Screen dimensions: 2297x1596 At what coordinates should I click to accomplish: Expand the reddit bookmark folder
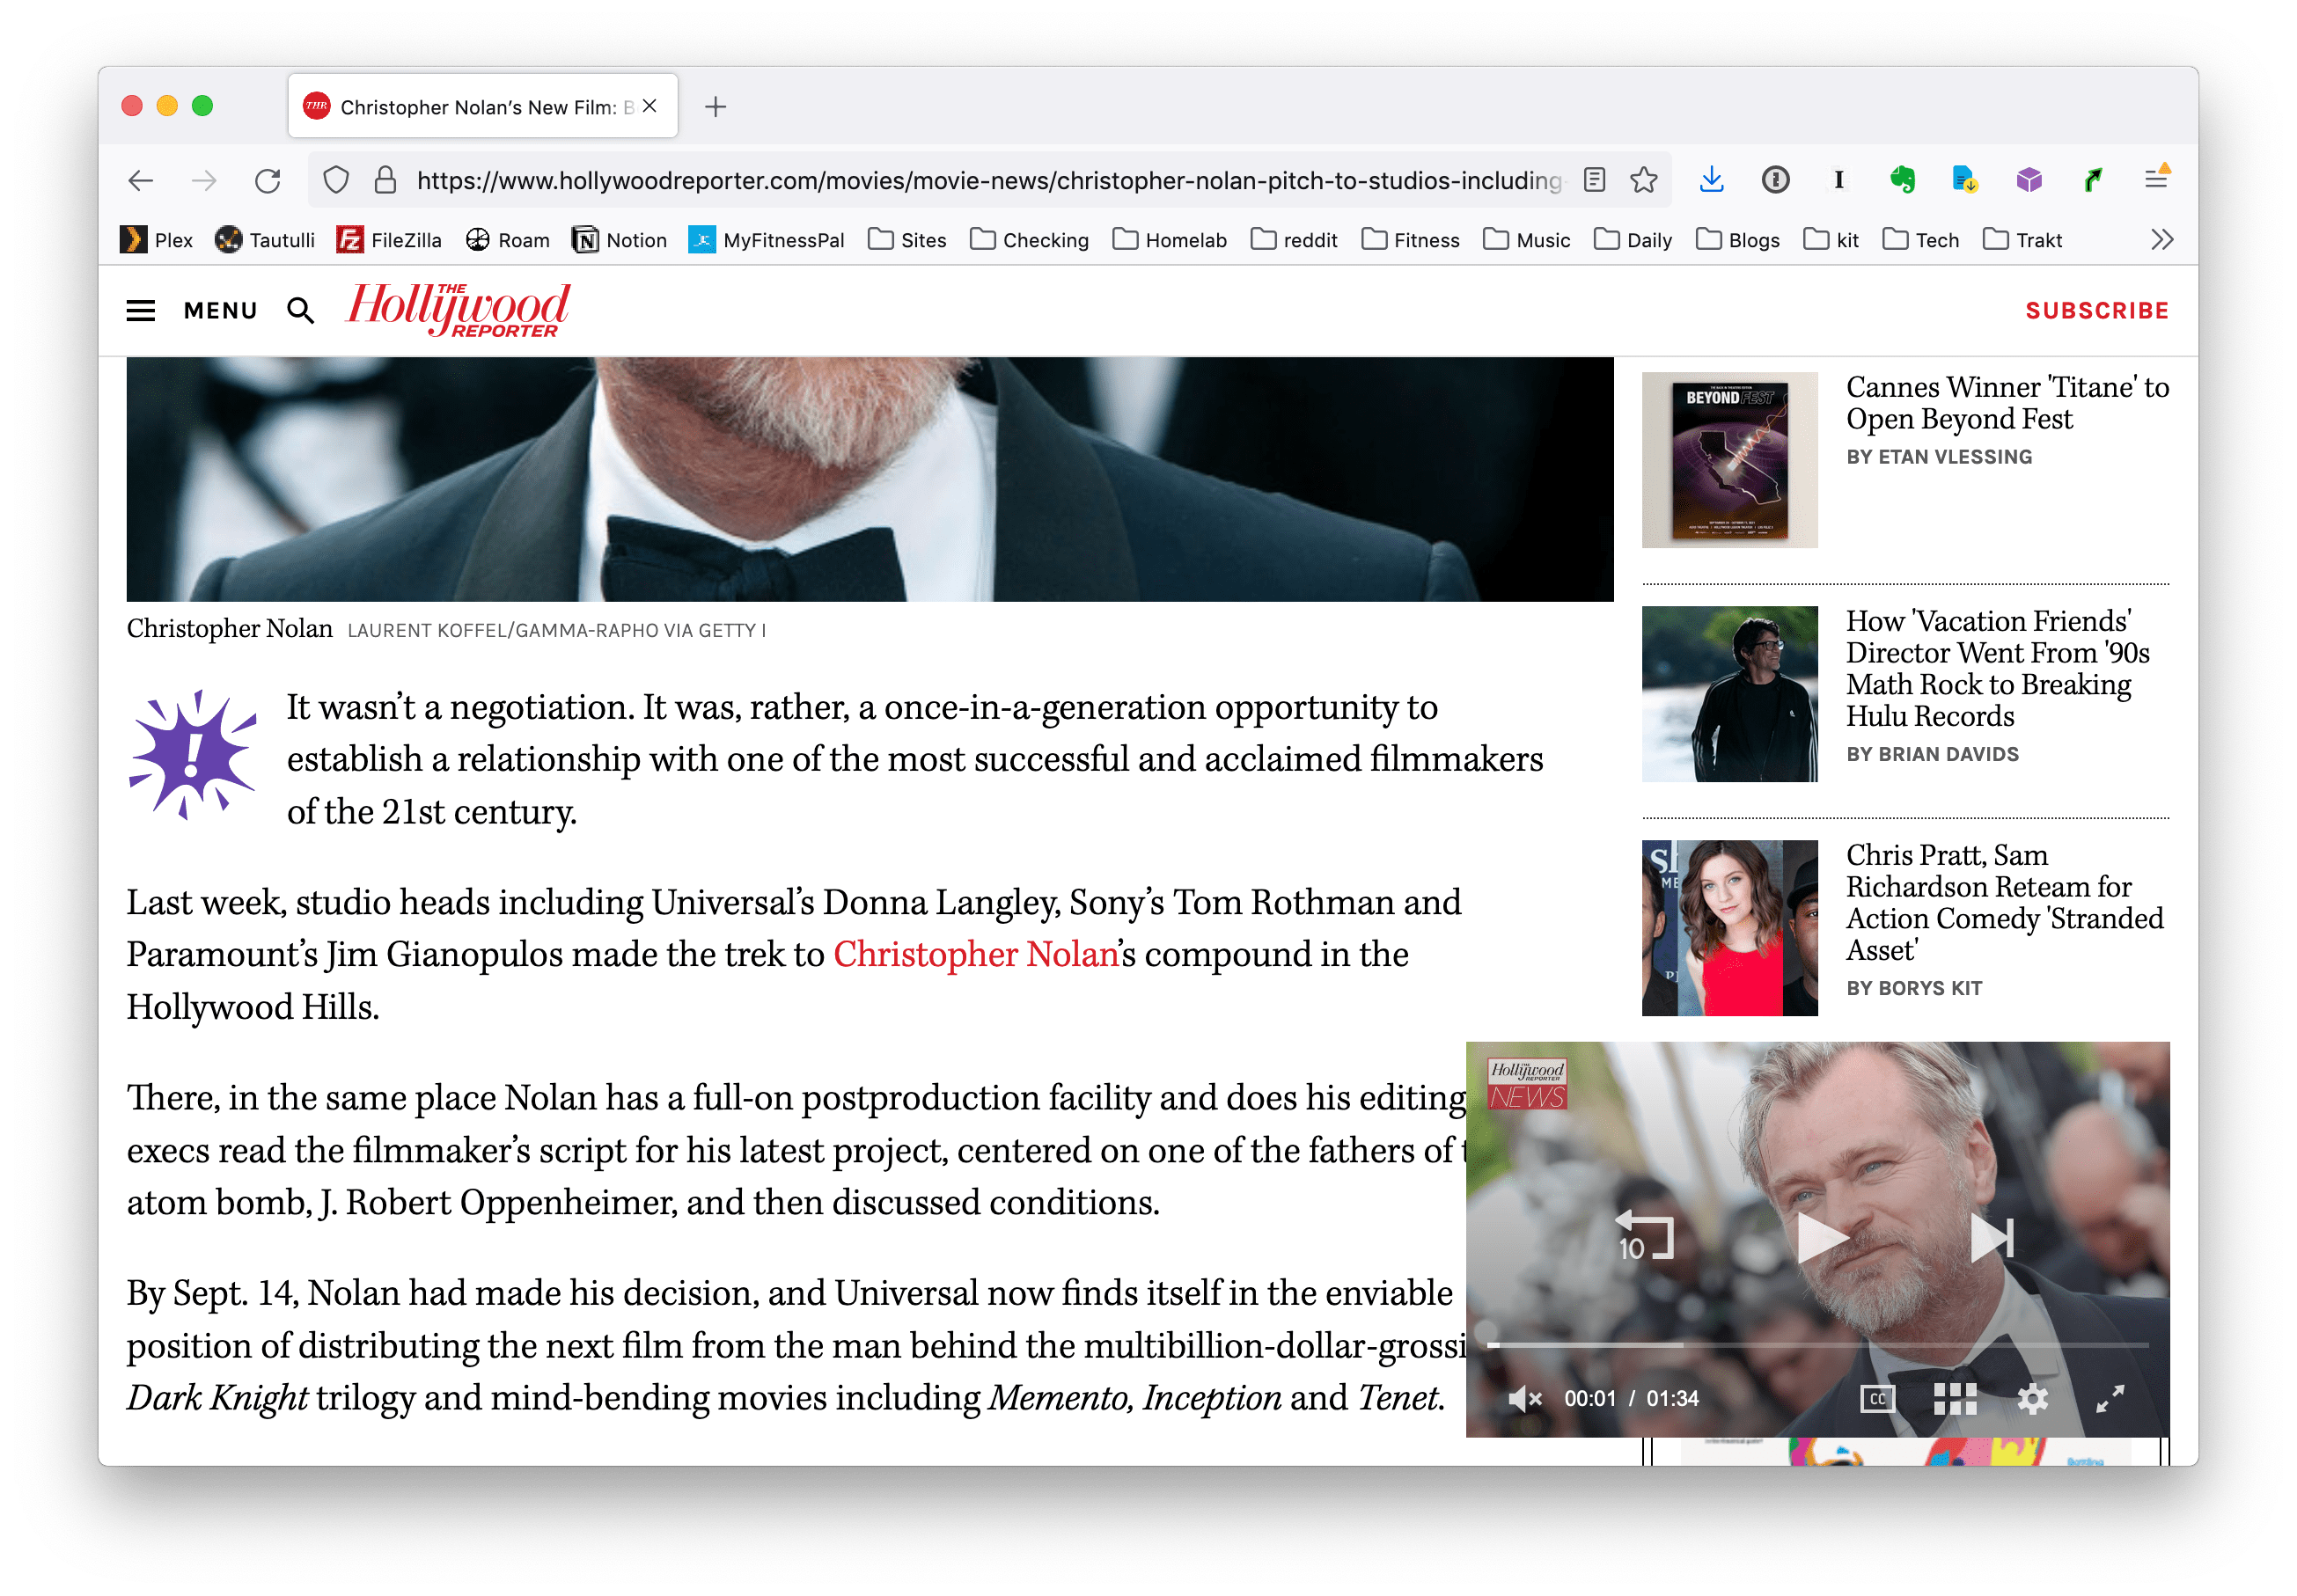(1294, 240)
